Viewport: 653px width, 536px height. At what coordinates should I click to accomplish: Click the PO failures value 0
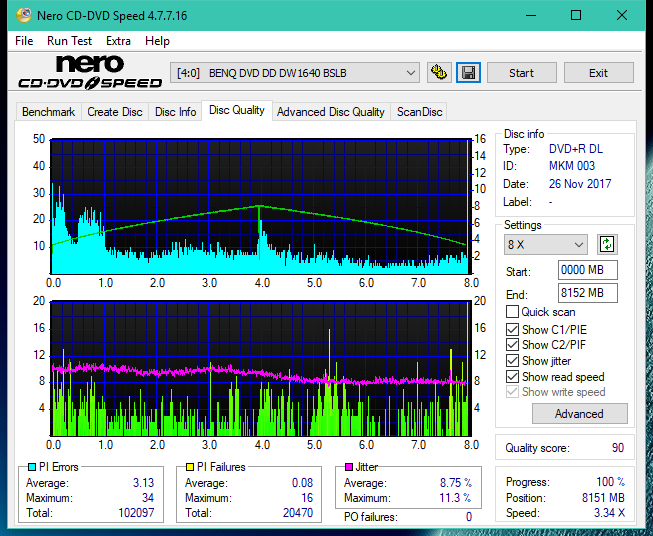[469, 517]
